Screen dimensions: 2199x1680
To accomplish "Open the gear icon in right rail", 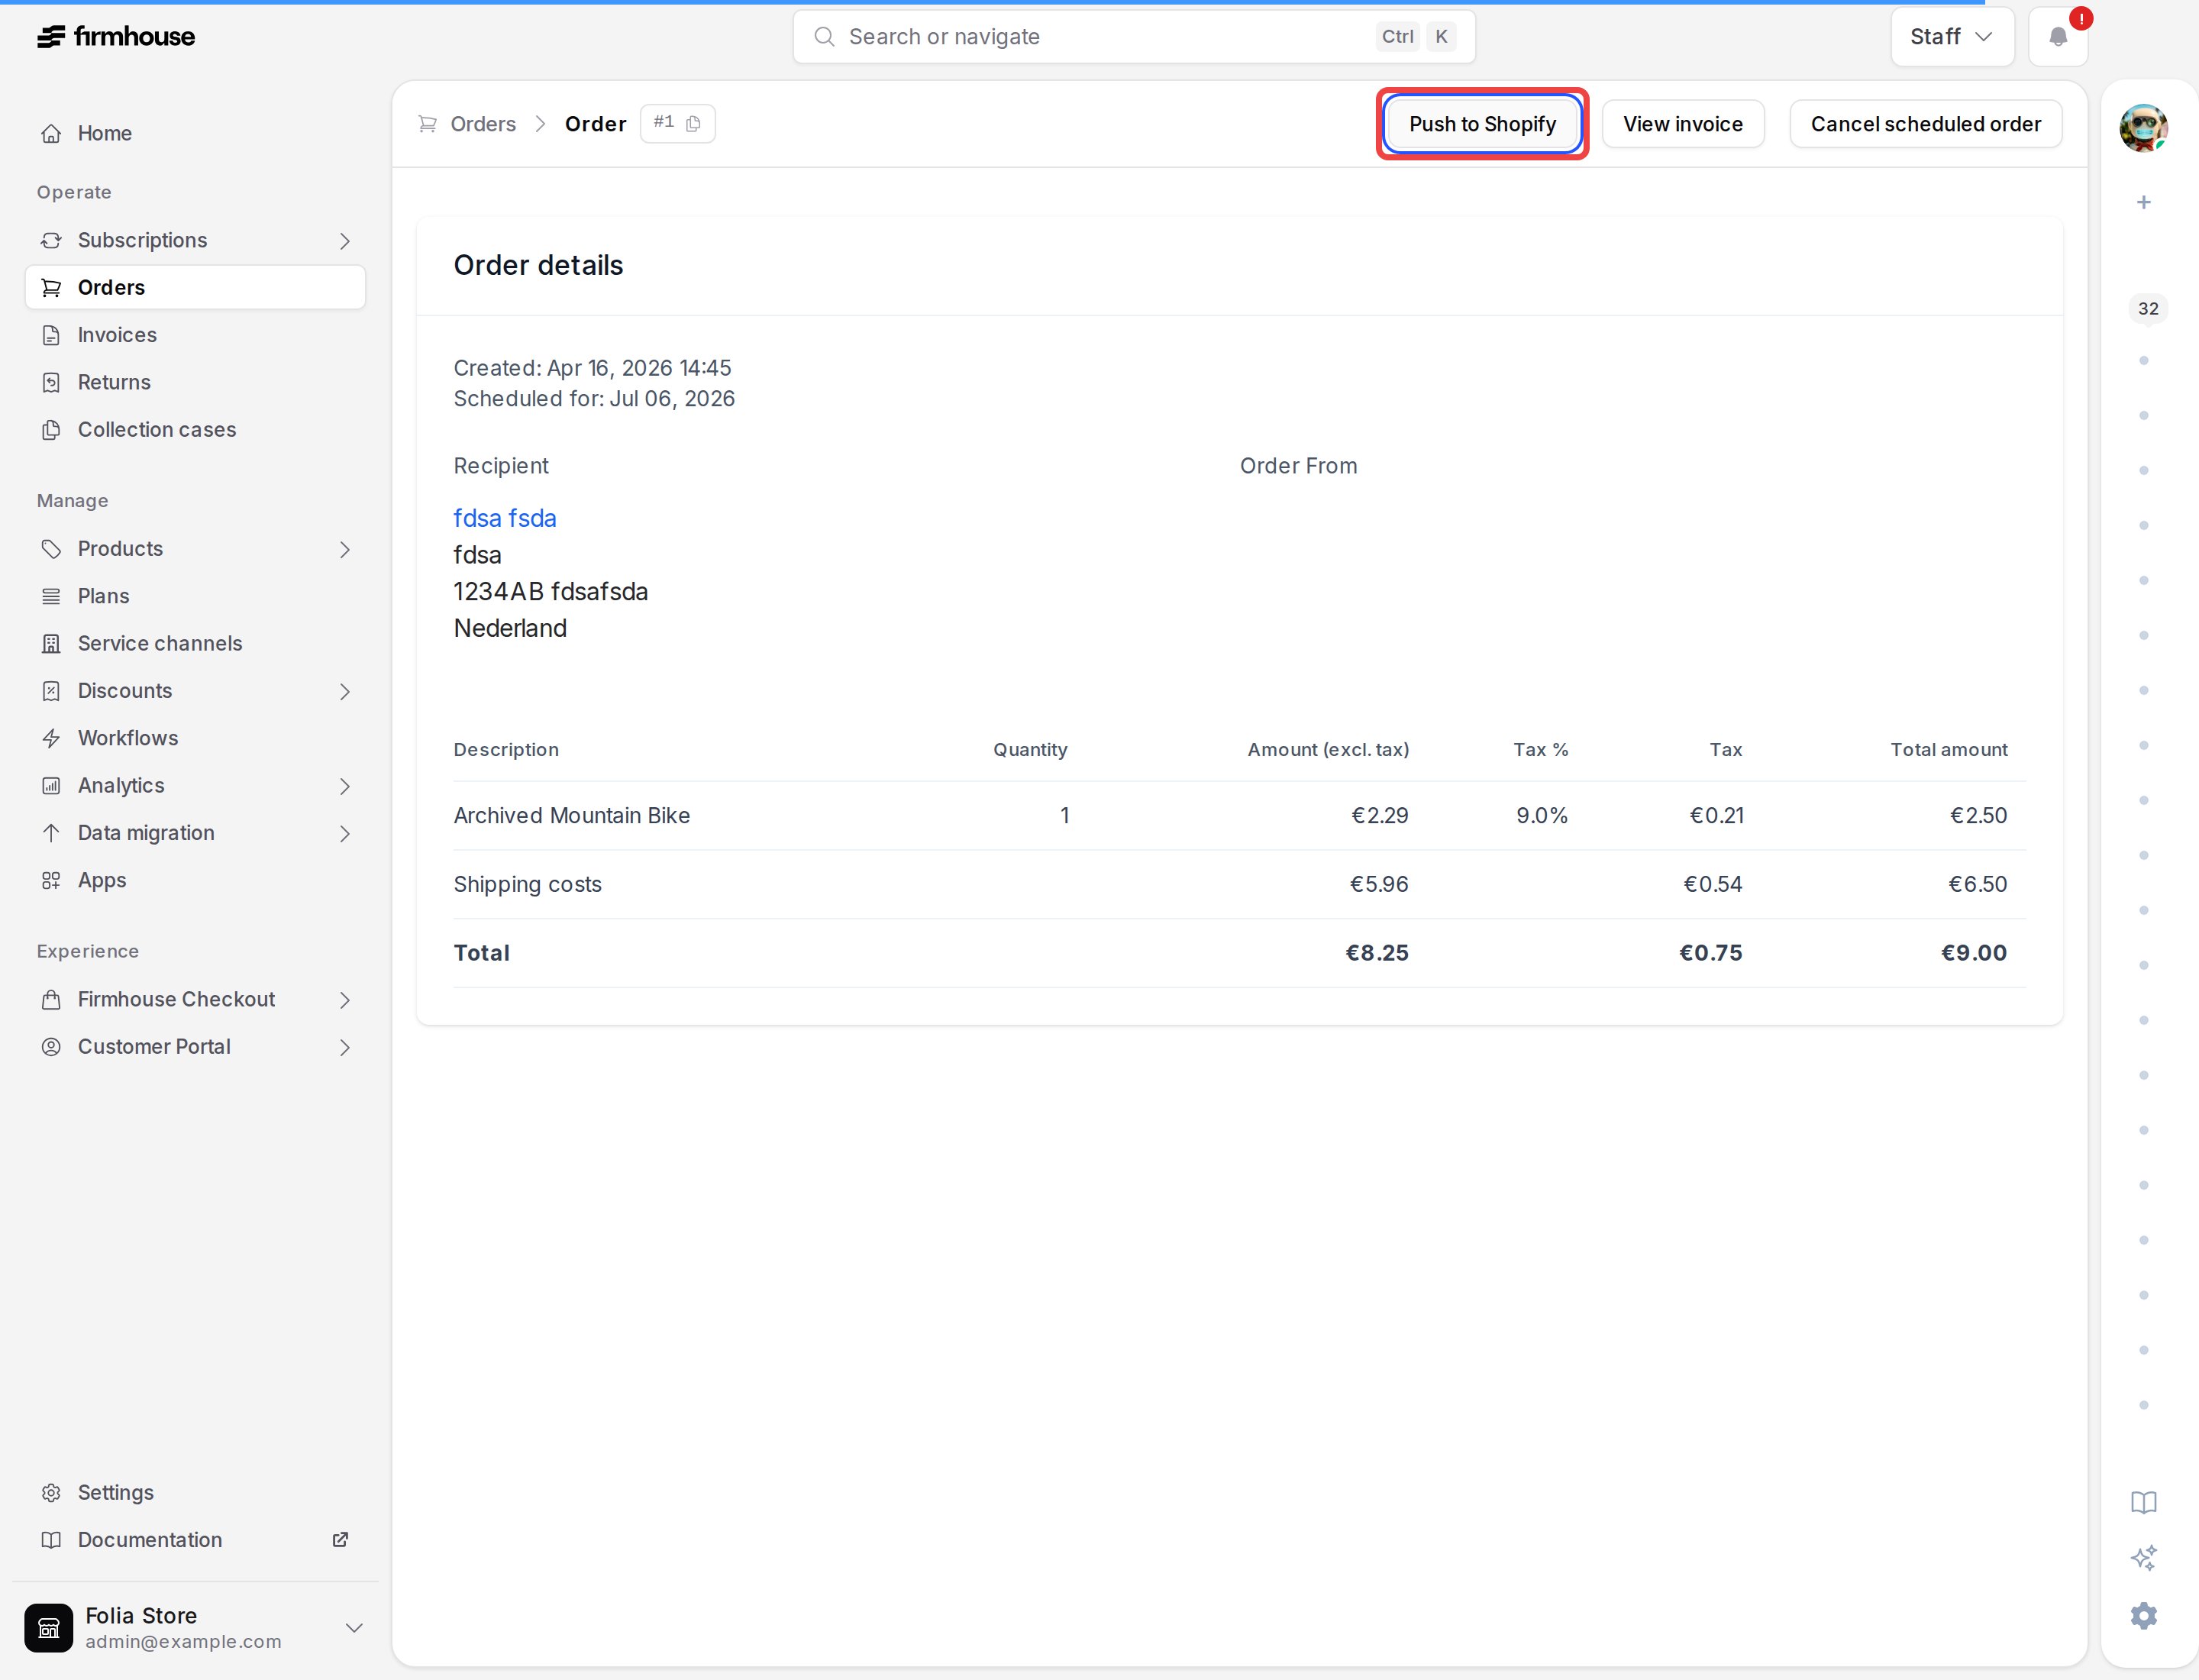I will (x=2143, y=1615).
